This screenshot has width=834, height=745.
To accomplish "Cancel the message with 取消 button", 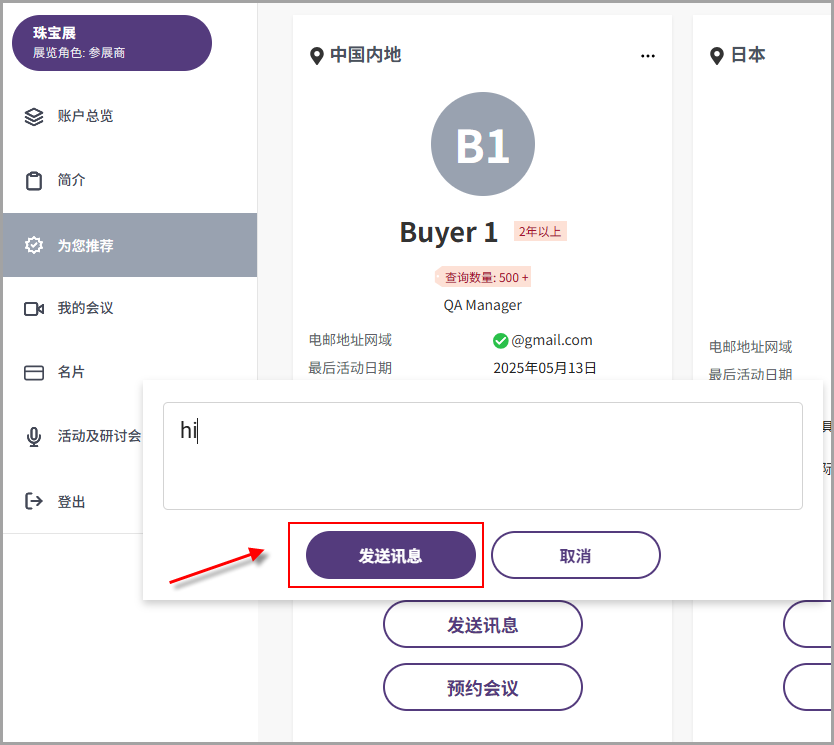I will pyautogui.click(x=575, y=555).
